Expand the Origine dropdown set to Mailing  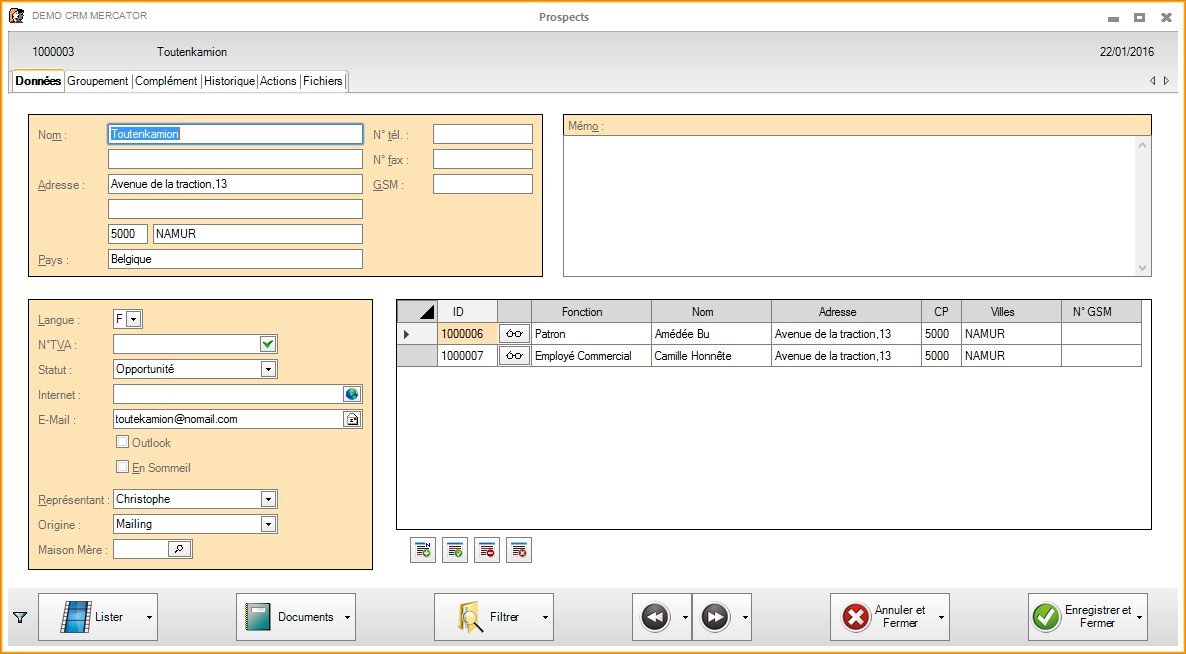coord(267,524)
